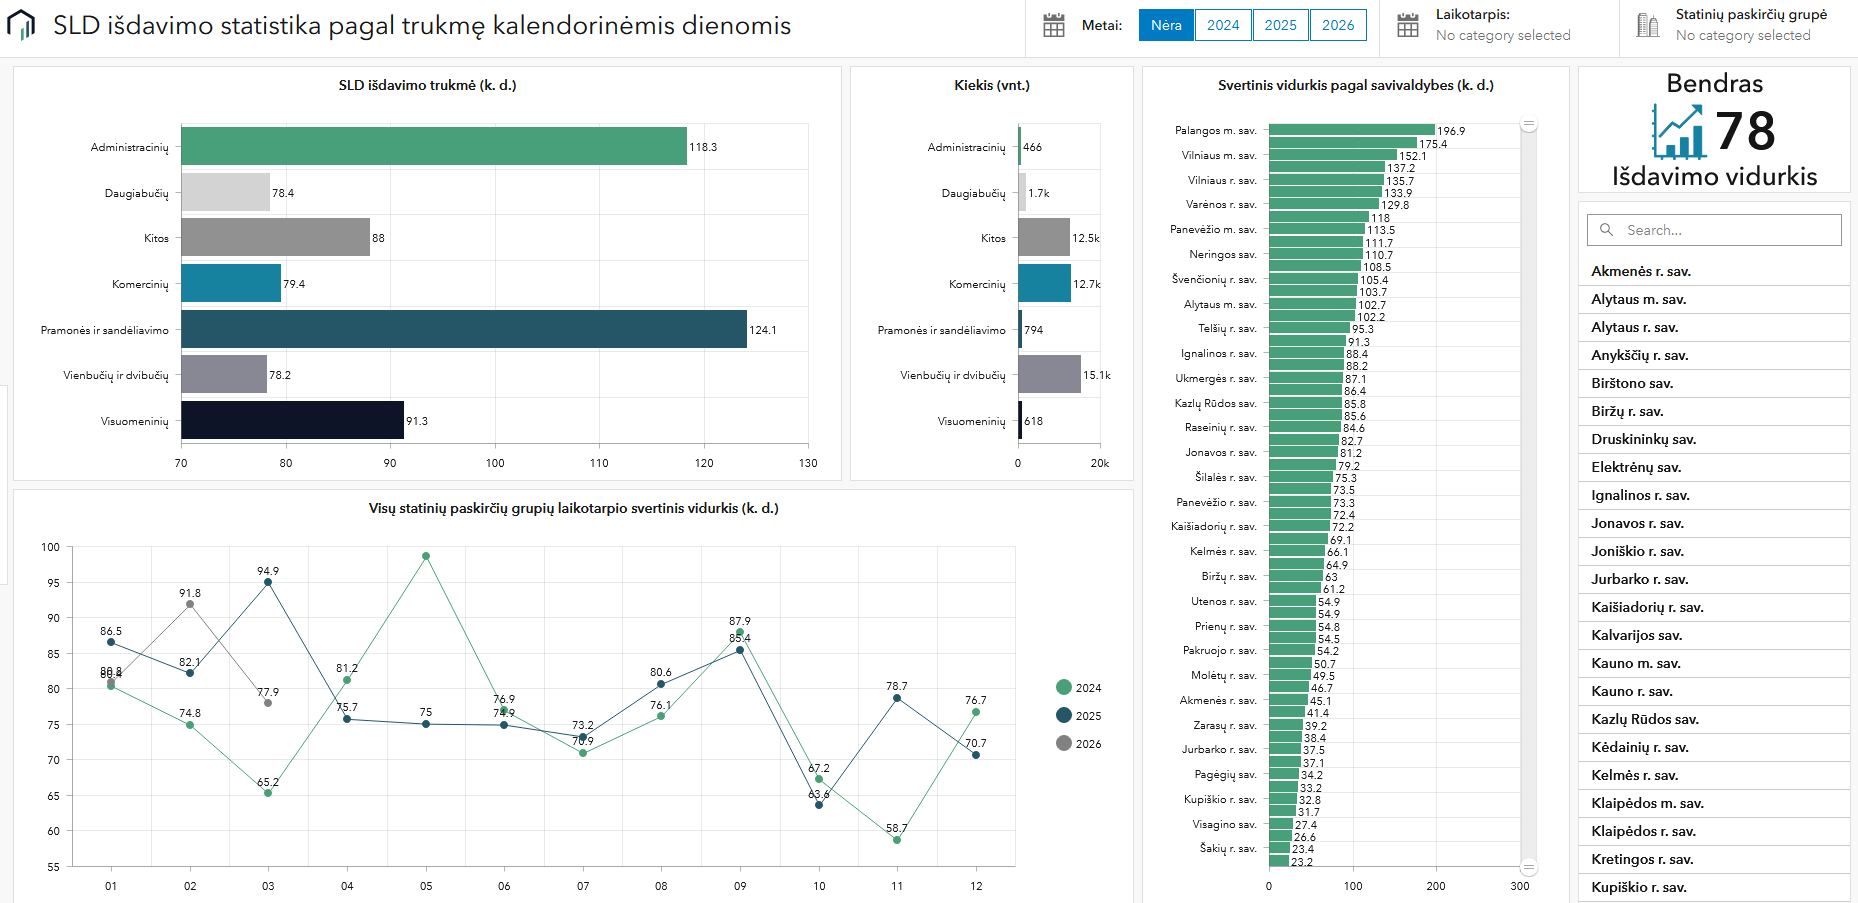Screen dimensions: 1858x903
Task: Click the menu icon atop the savivaldybes chart scrollbar
Action: (x=1529, y=122)
